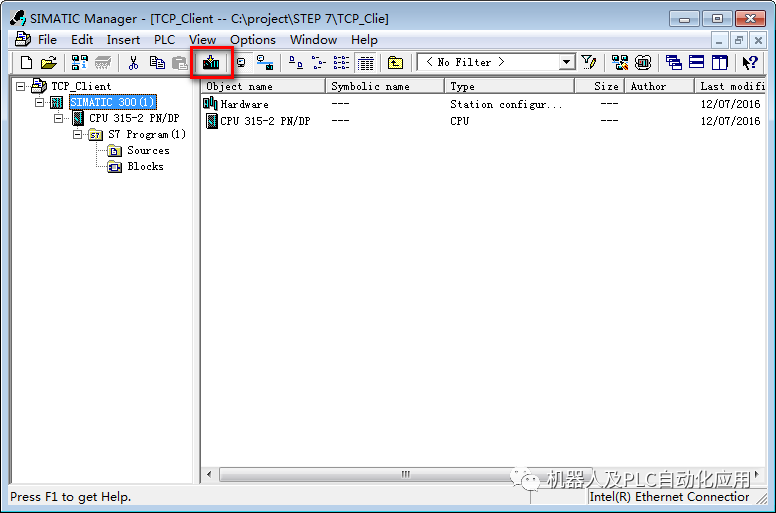776x513 pixels.
Task: Sort by the Author column header
Action: click(660, 86)
